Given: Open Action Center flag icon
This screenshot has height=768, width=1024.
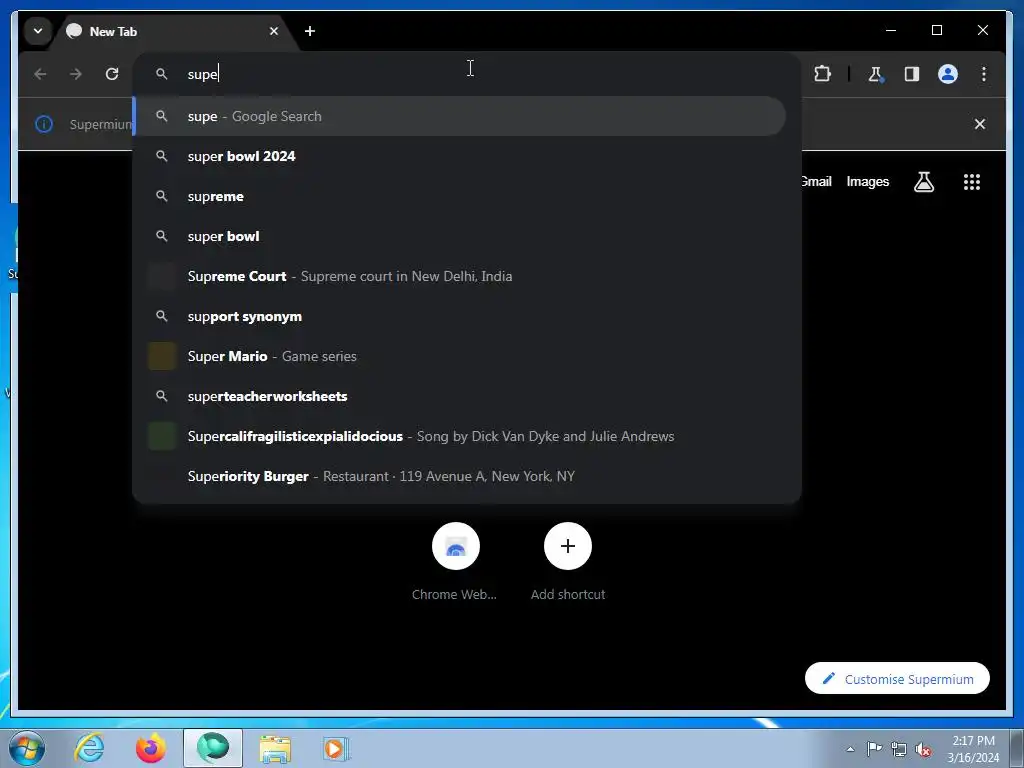Looking at the screenshot, I should pyautogui.click(x=874, y=749).
